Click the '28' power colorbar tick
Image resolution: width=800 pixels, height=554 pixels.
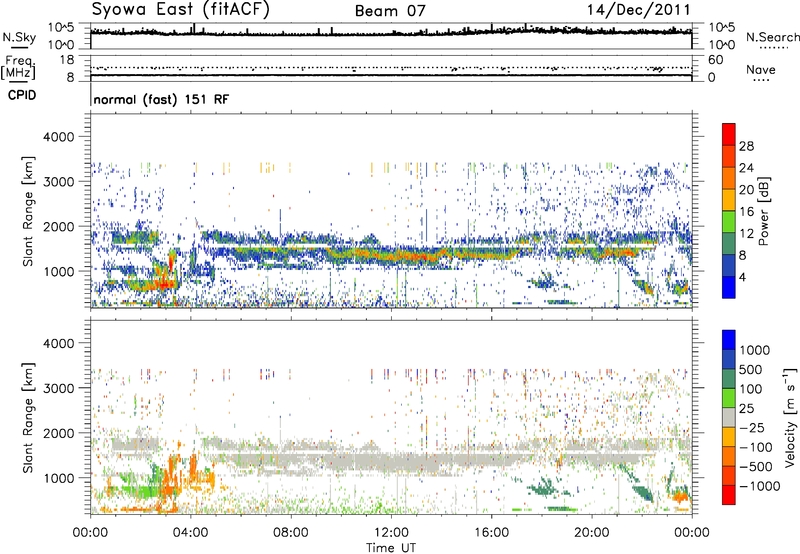tap(746, 146)
